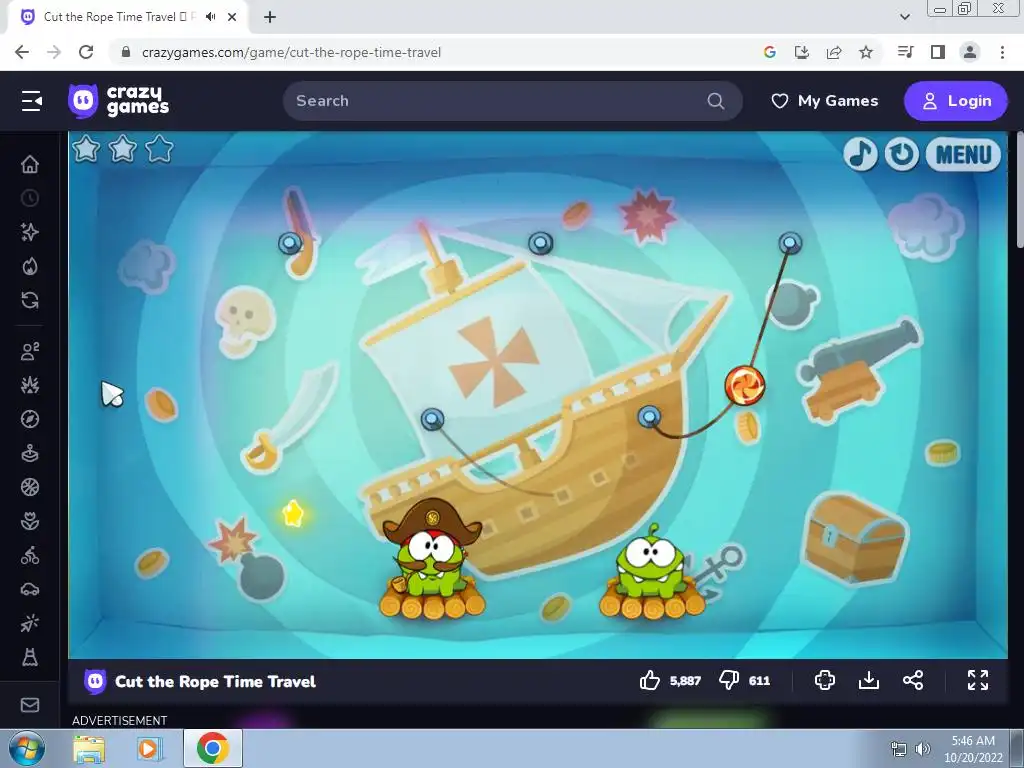The image size is (1024, 768).
Task: Click the crazygames.com address bar URL
Action: click(291, 52)
